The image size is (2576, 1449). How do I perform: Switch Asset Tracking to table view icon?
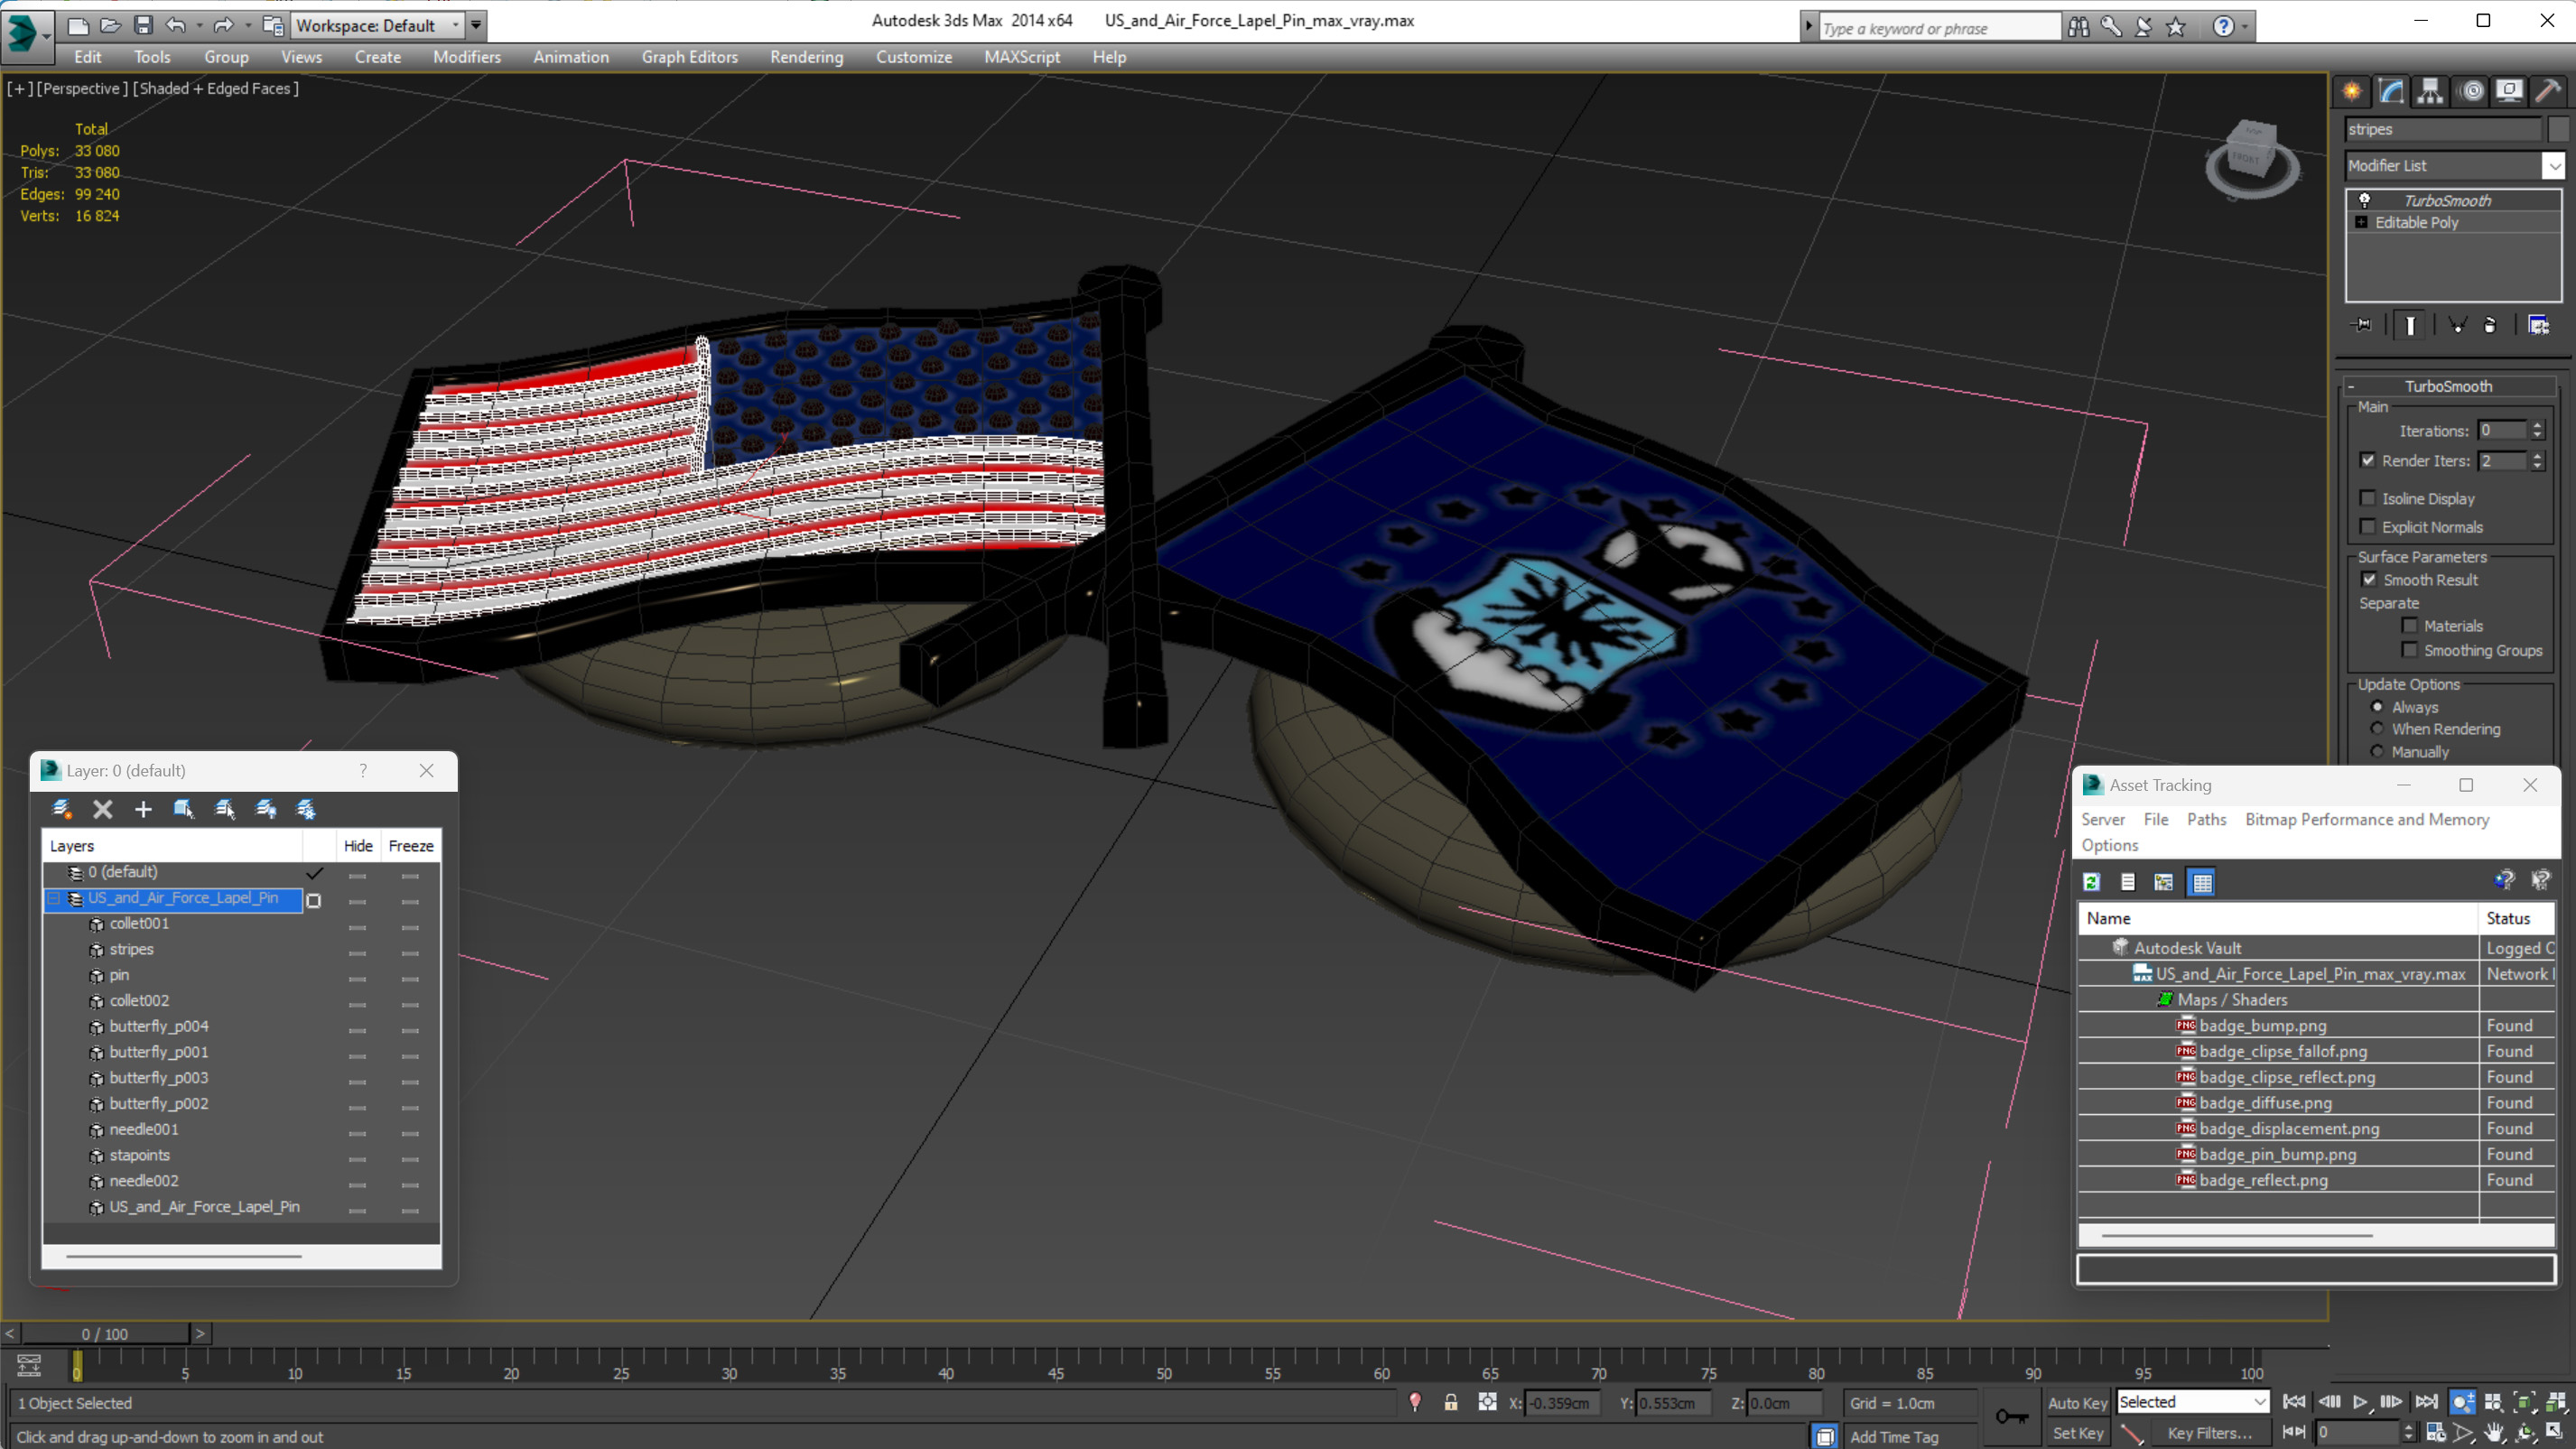(2202, 882)
